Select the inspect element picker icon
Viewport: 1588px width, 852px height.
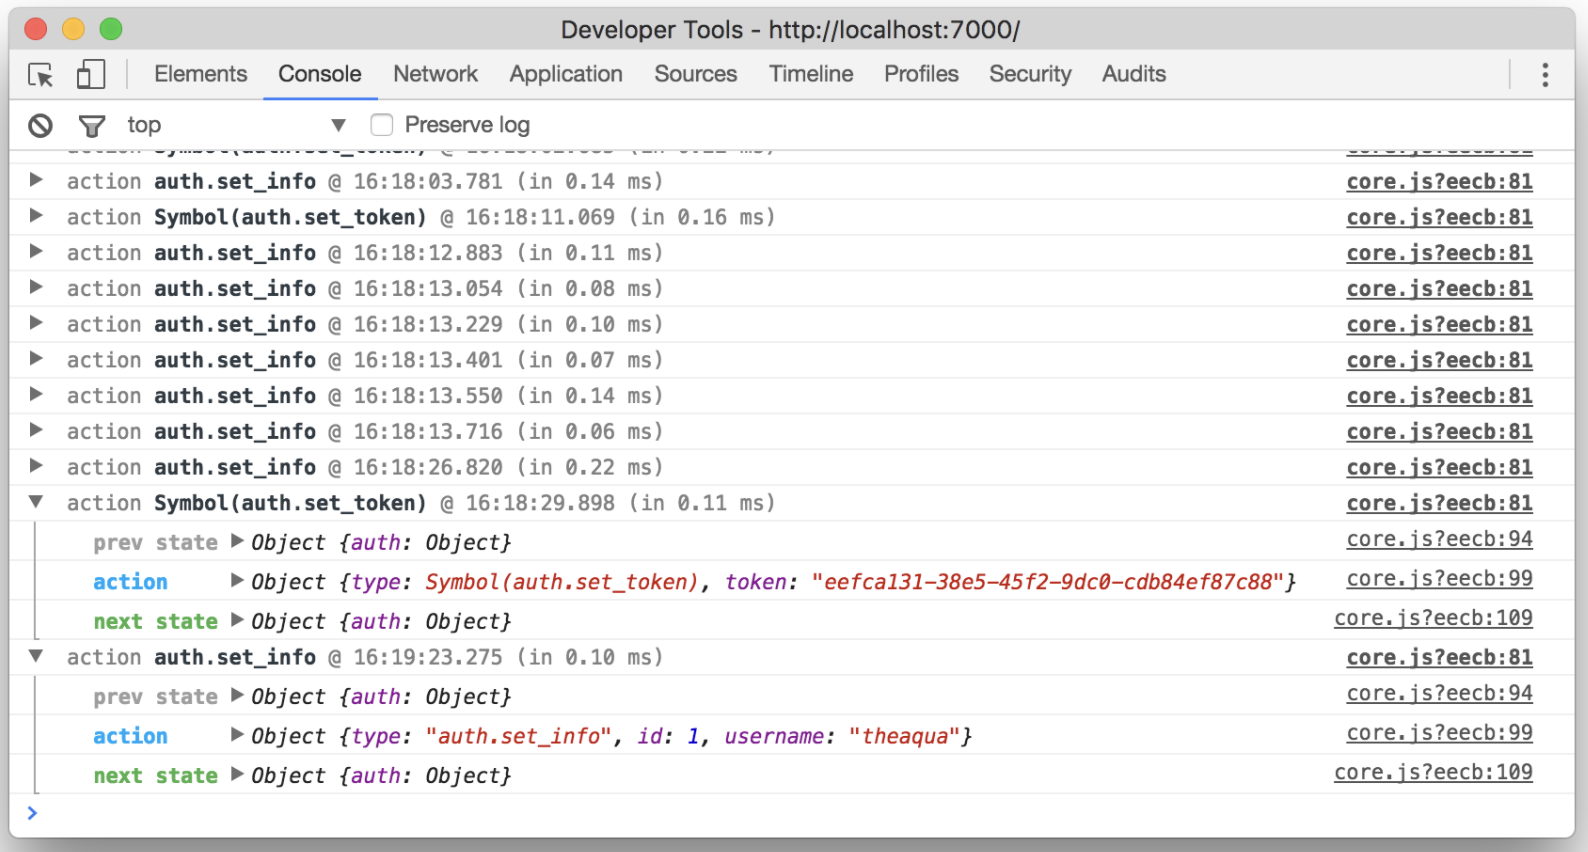point(40,75)
